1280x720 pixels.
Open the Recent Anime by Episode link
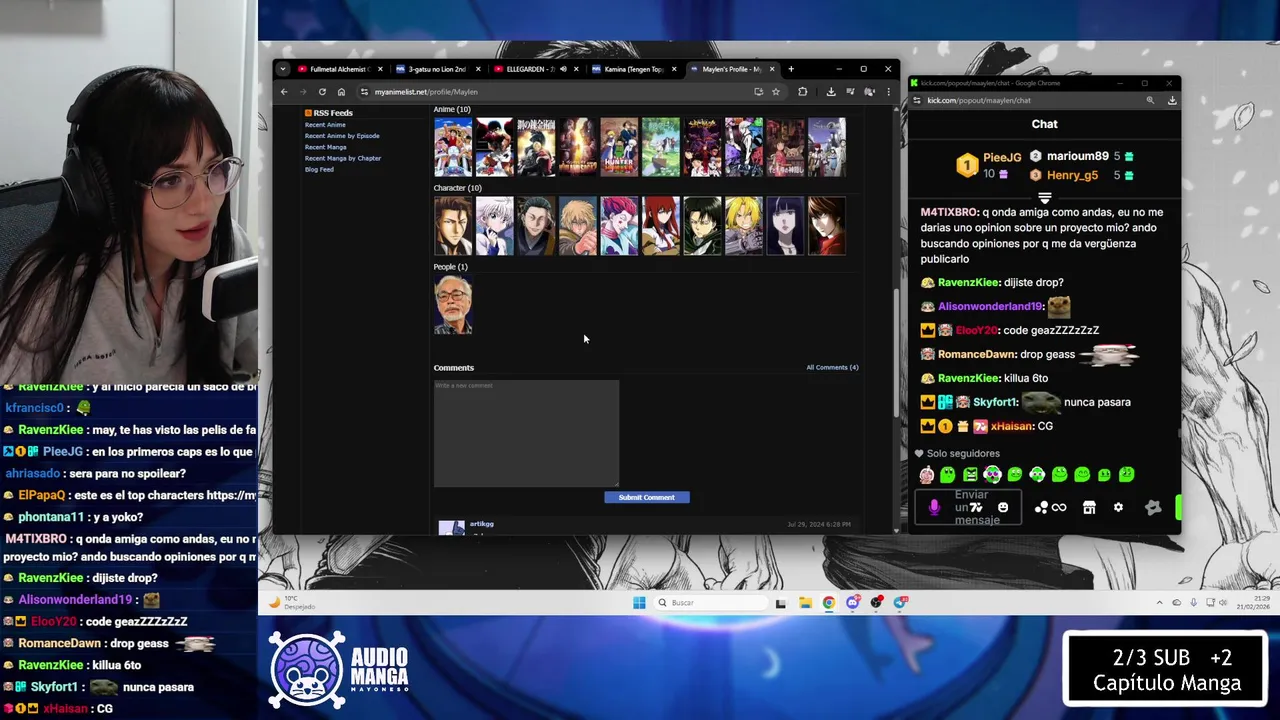[342, 136]
